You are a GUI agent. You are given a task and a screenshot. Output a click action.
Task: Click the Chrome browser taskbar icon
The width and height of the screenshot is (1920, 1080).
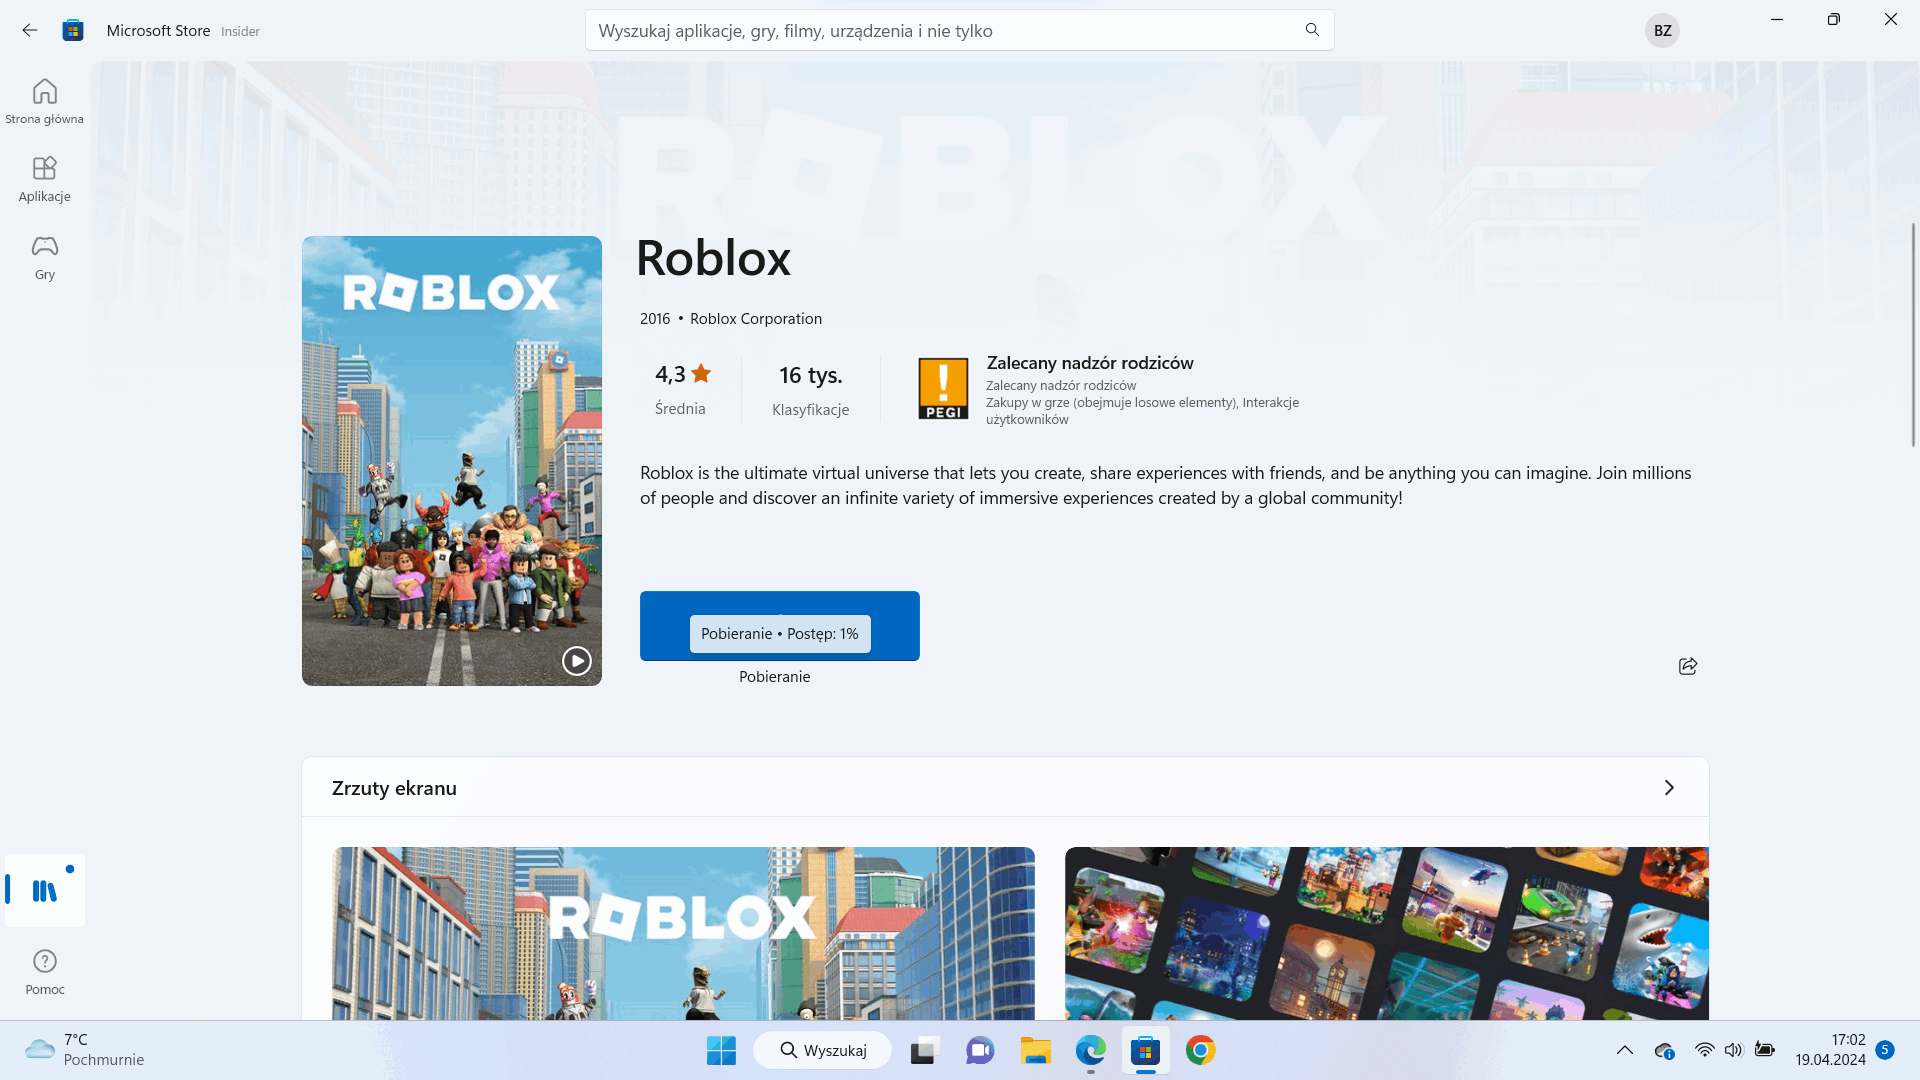[x=1200, y=1050]
